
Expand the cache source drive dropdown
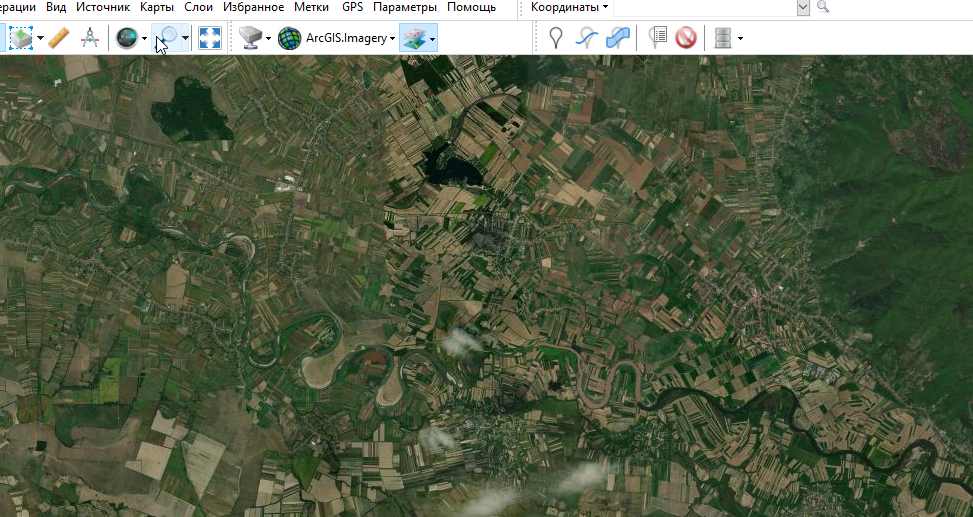pos(268,39)
